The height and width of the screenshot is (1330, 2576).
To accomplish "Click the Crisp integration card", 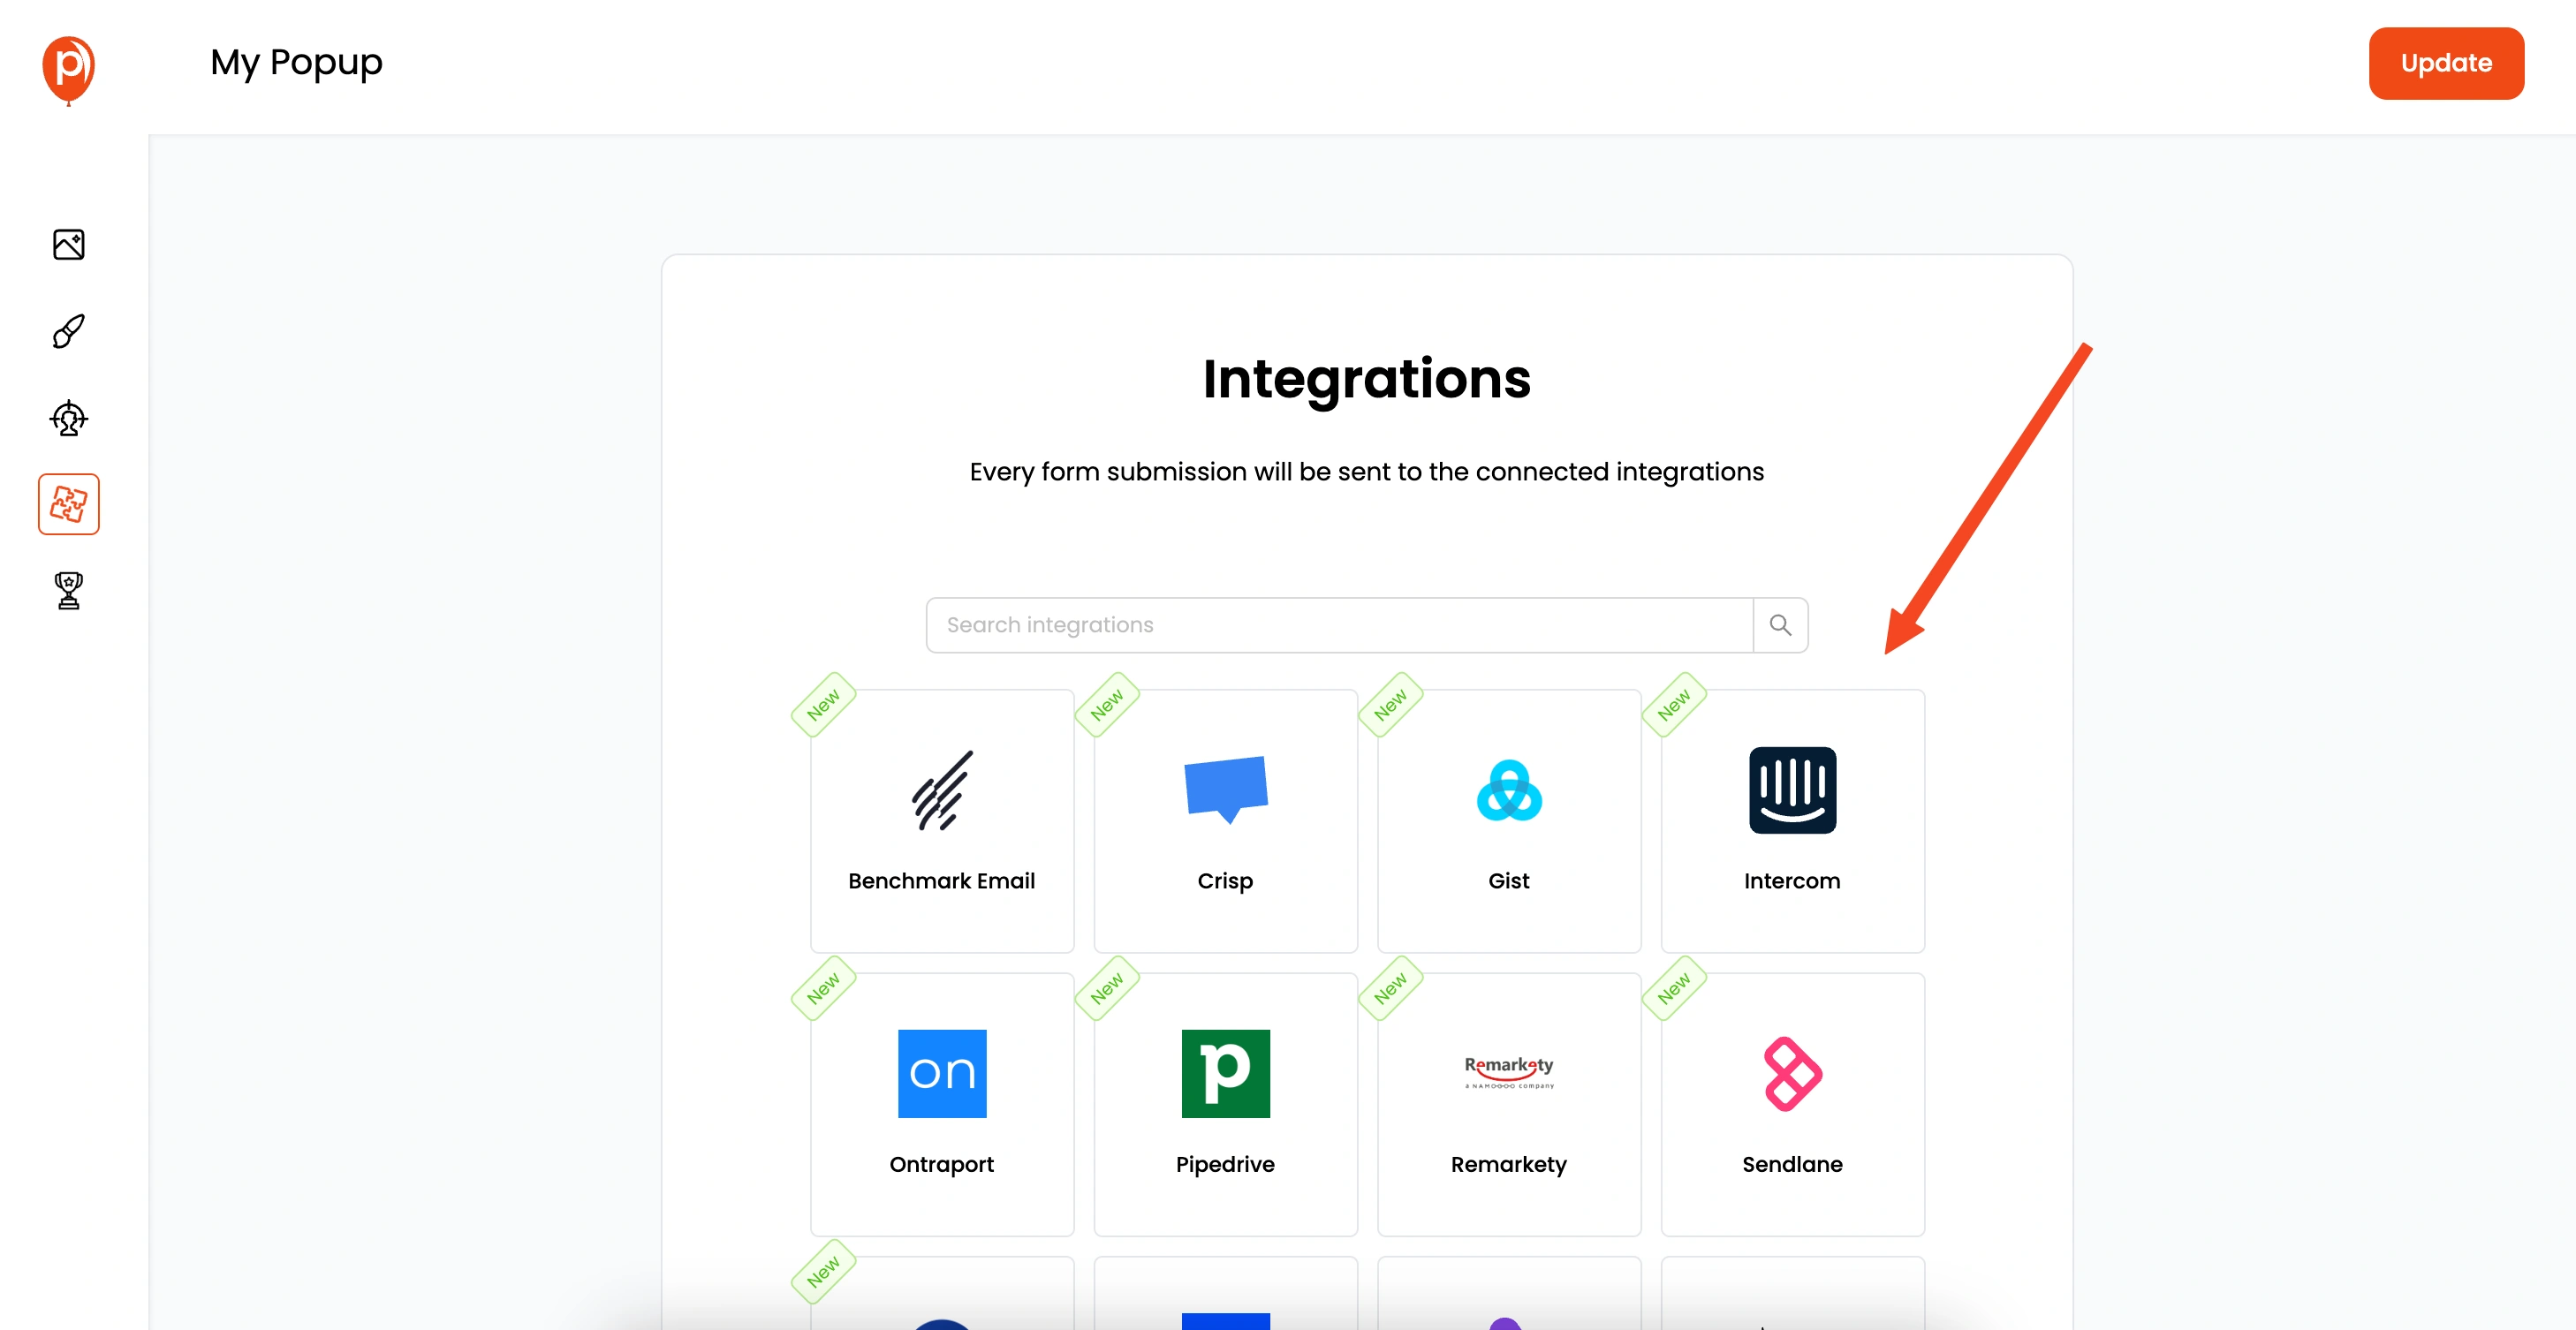I will (1225, 820).
